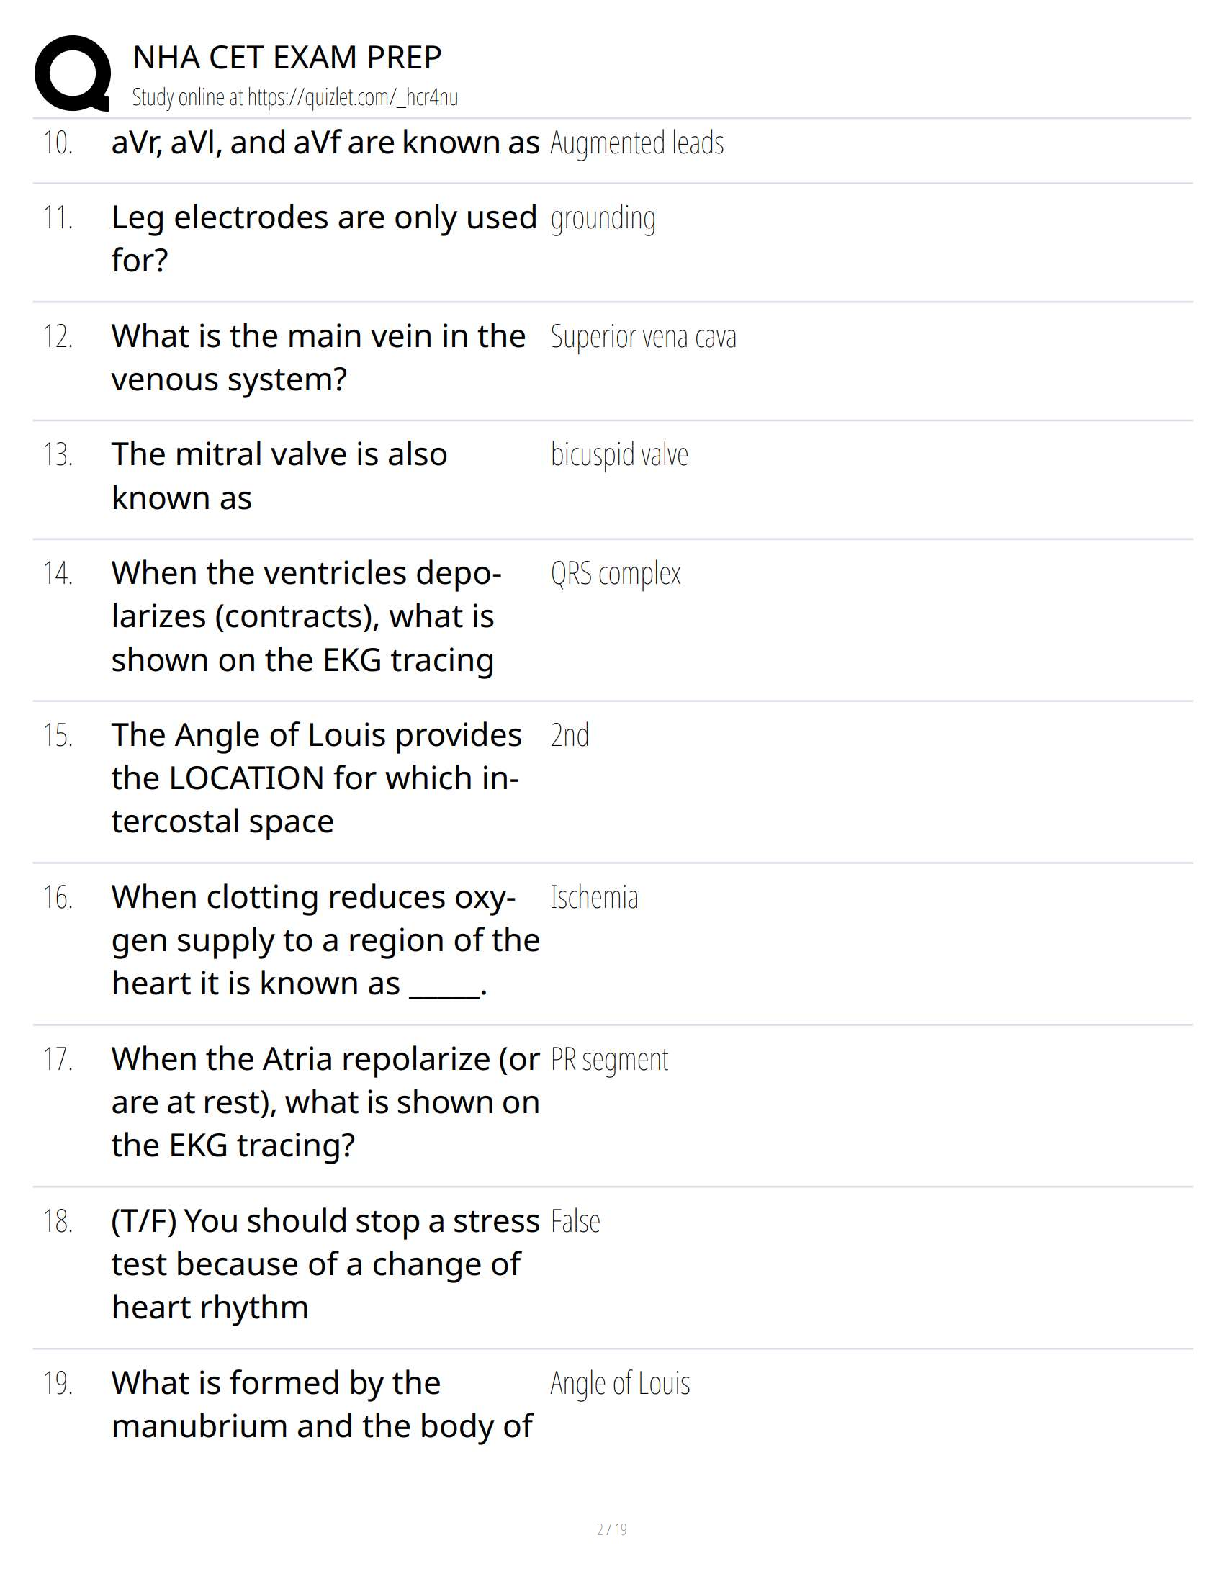Click question 13 about the mitral valve
Screen dimensions: 1224x1584
[279, 476]
